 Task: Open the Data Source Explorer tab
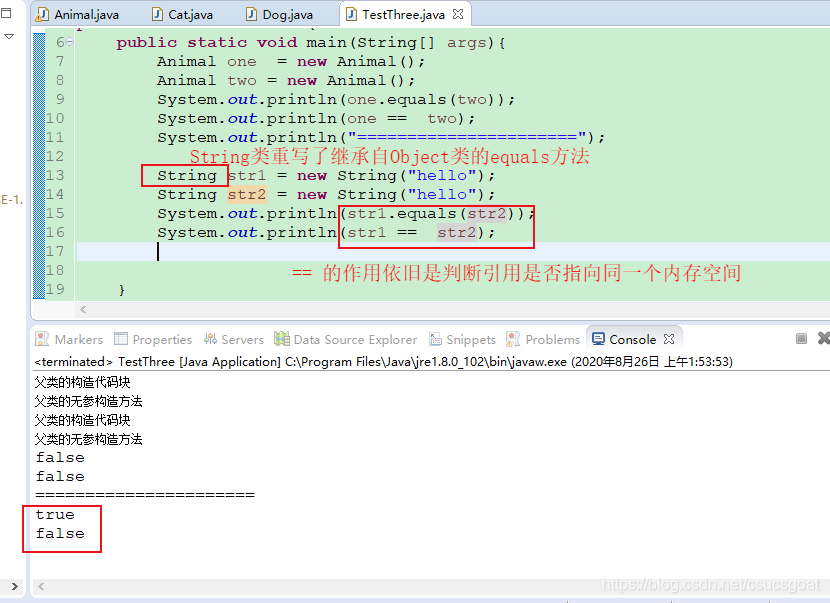click(x=346, y=339)
